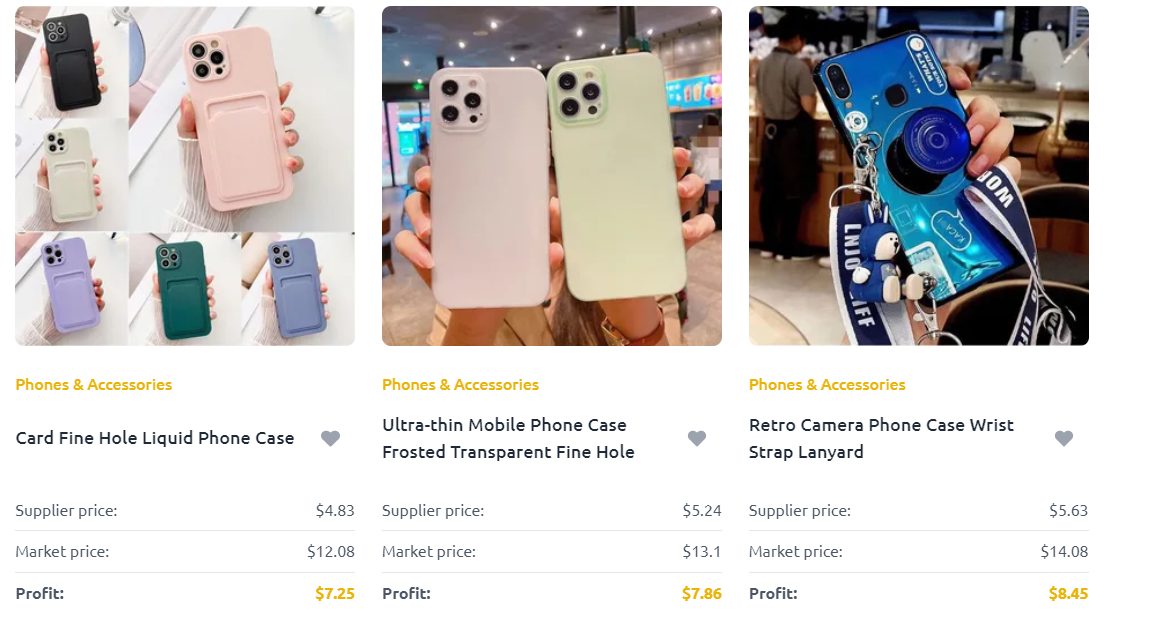View the large pink card-holder phone case photo
The image size is (1157, 625).
[x=242, y=119]
